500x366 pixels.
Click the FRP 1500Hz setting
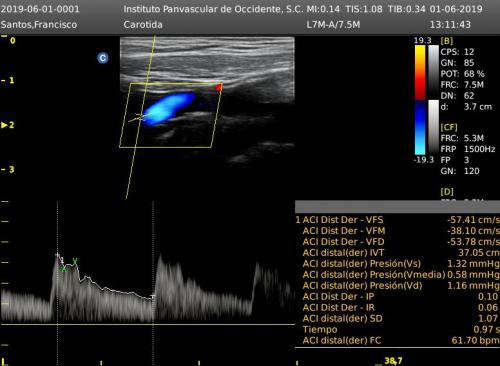[x=468, y=149]
